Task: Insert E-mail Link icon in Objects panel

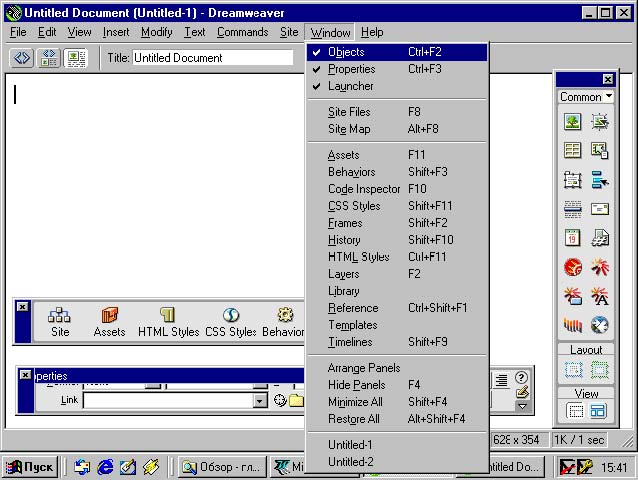Action: 600,209
